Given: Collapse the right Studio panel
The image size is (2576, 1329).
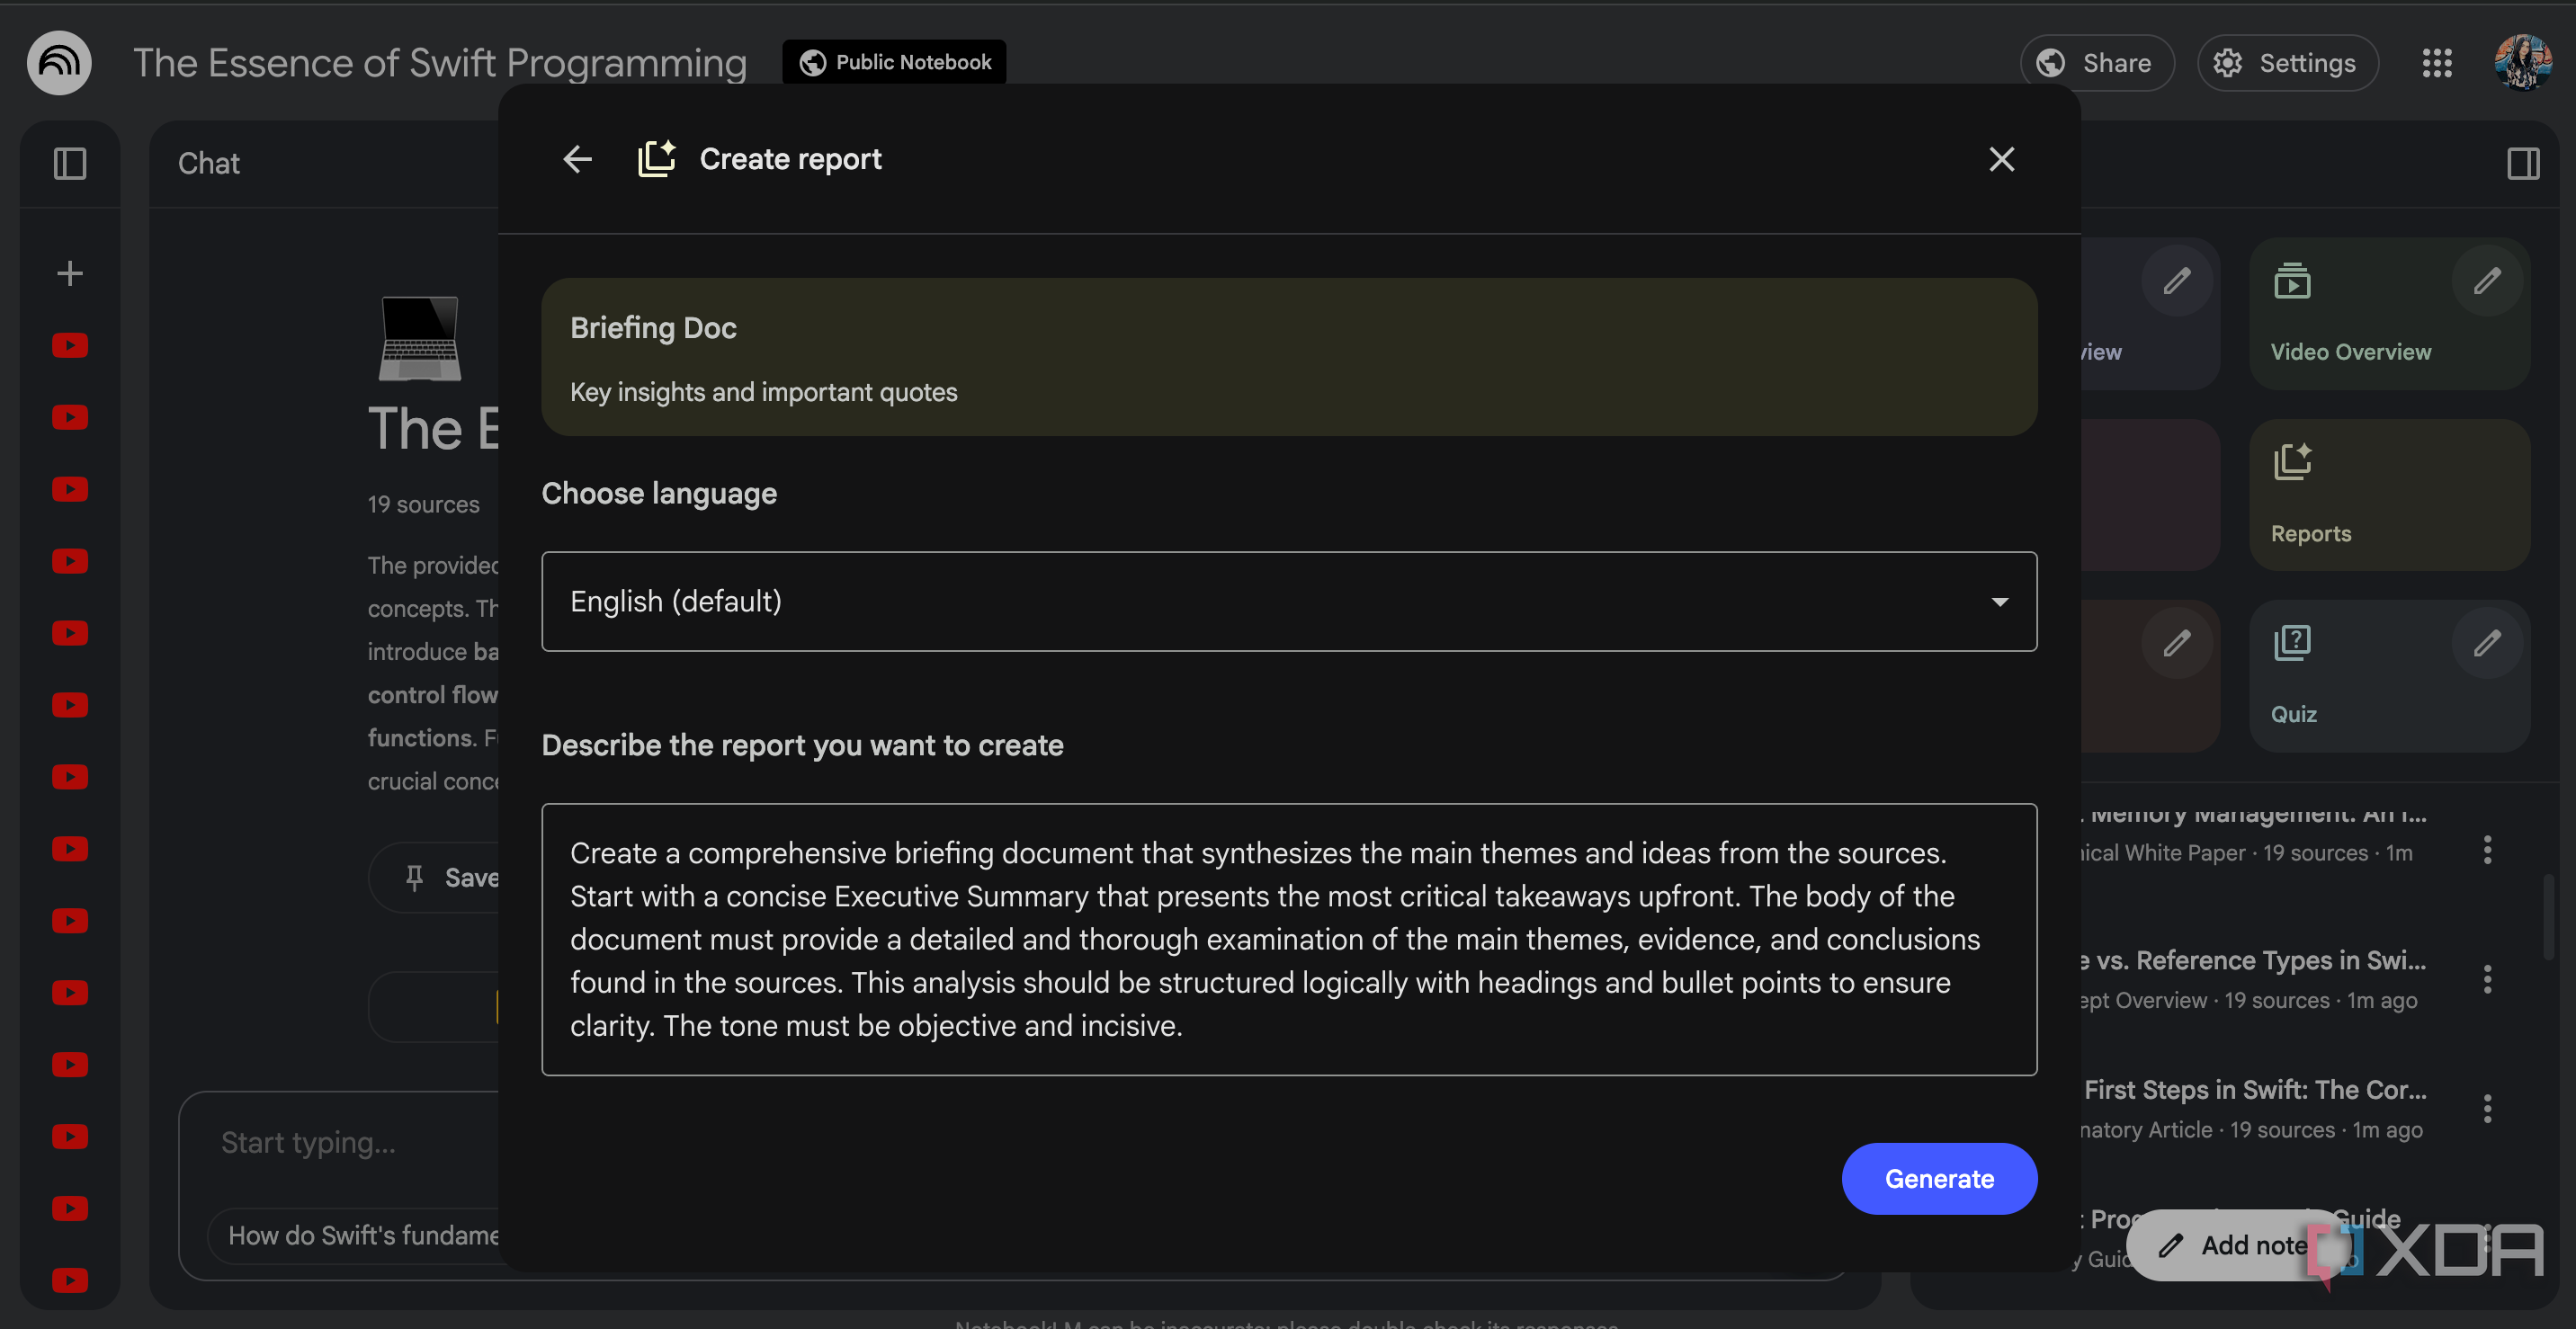Looking at the screenshot, I should (x=2522, y=163).
